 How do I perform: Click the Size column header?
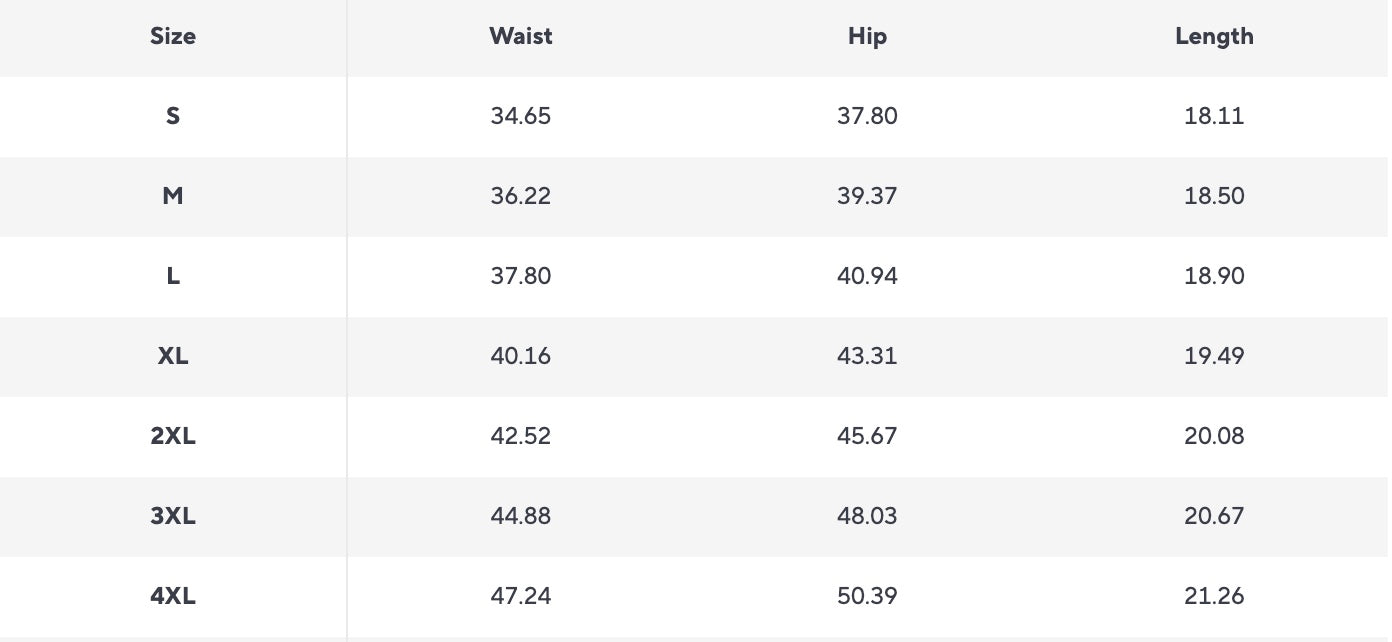click(x=173, y=37)
